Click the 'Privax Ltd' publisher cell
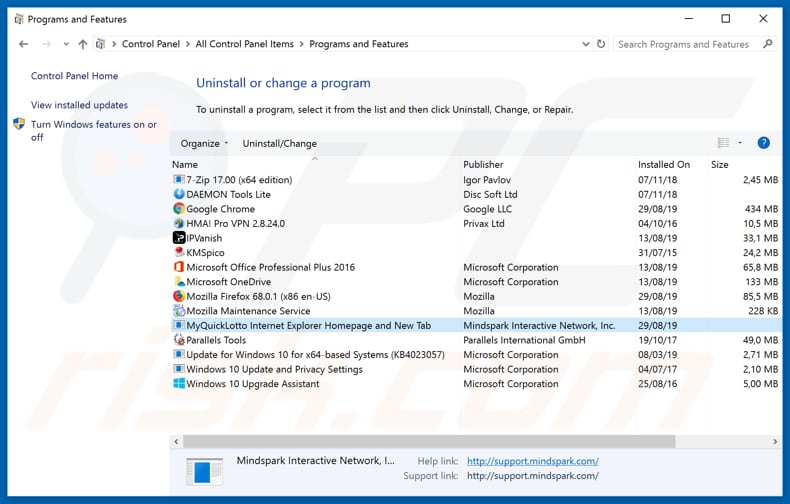This screenshot has height=504, width=790. 484,223
